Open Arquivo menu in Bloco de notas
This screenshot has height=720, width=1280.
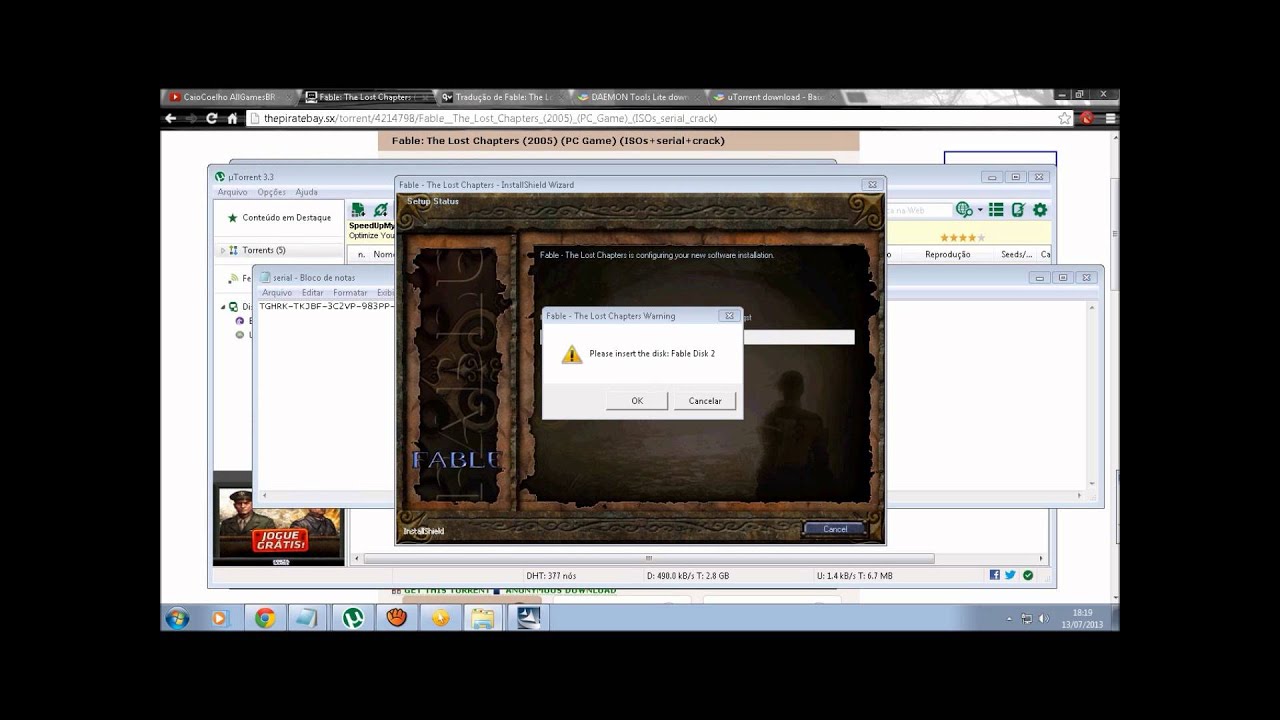coord(276,293)
